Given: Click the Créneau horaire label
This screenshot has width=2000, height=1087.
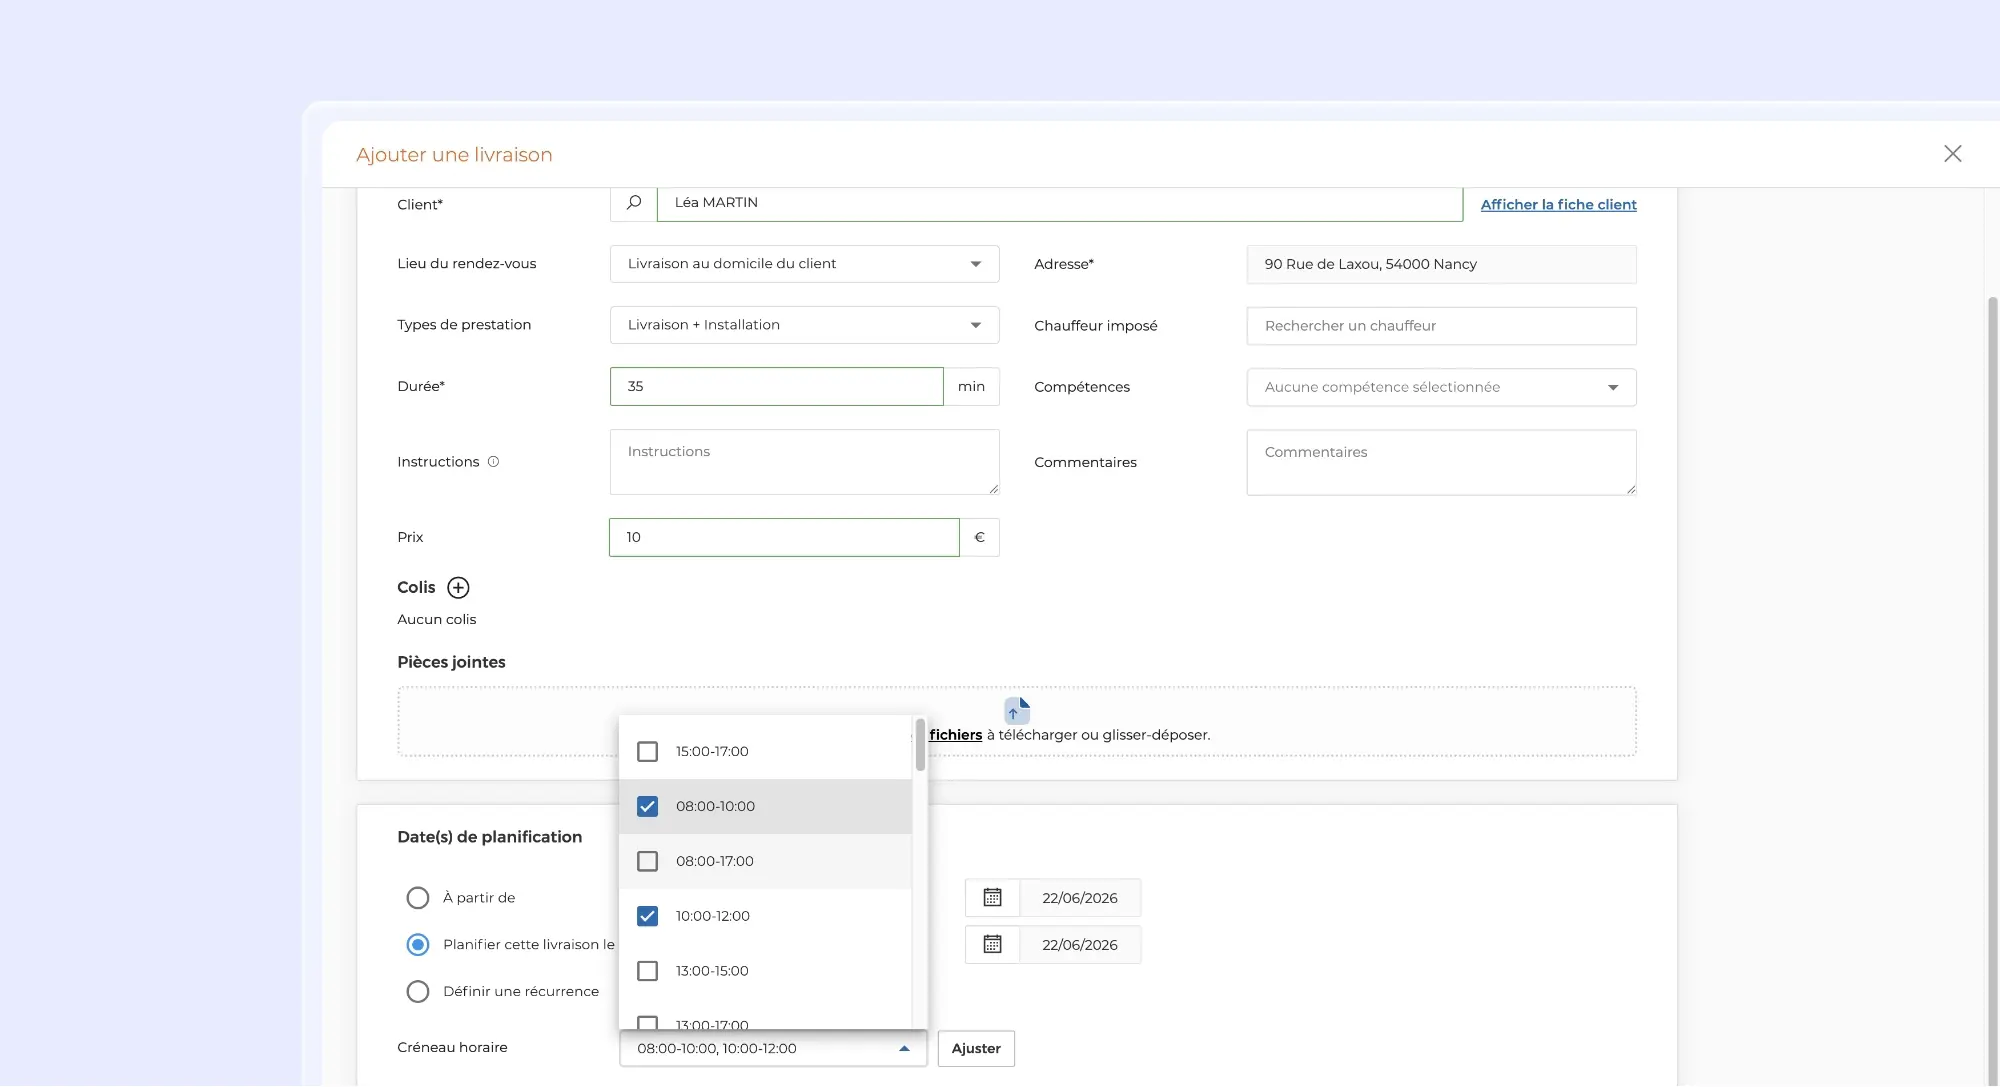Looking at the screenshot, I should coord(452,1048).
